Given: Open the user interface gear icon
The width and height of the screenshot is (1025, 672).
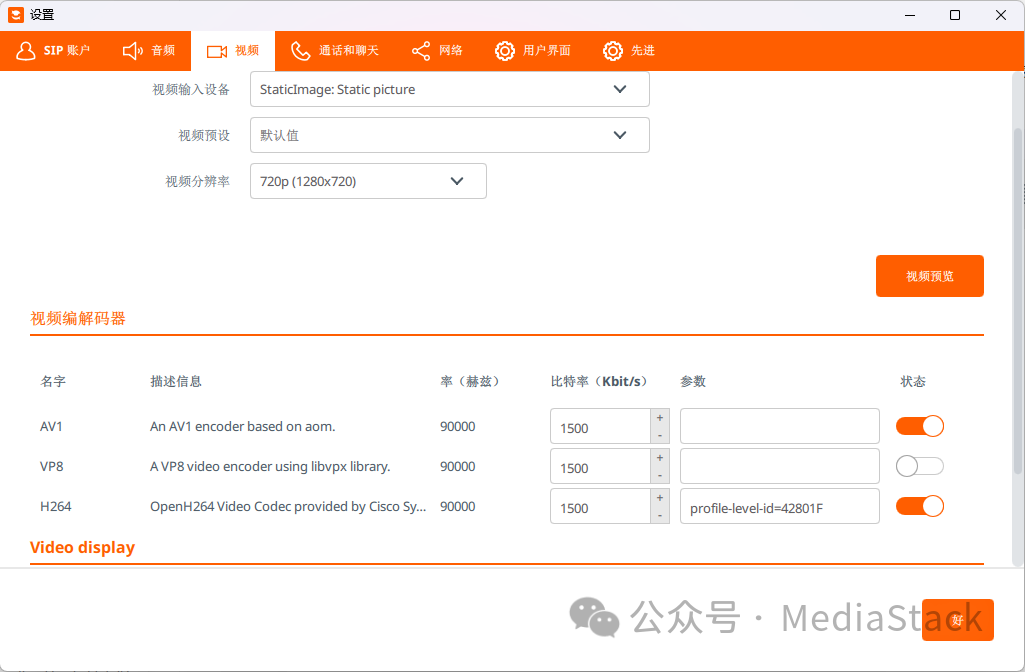Looking at the screenshot, I should coord(505,51).
